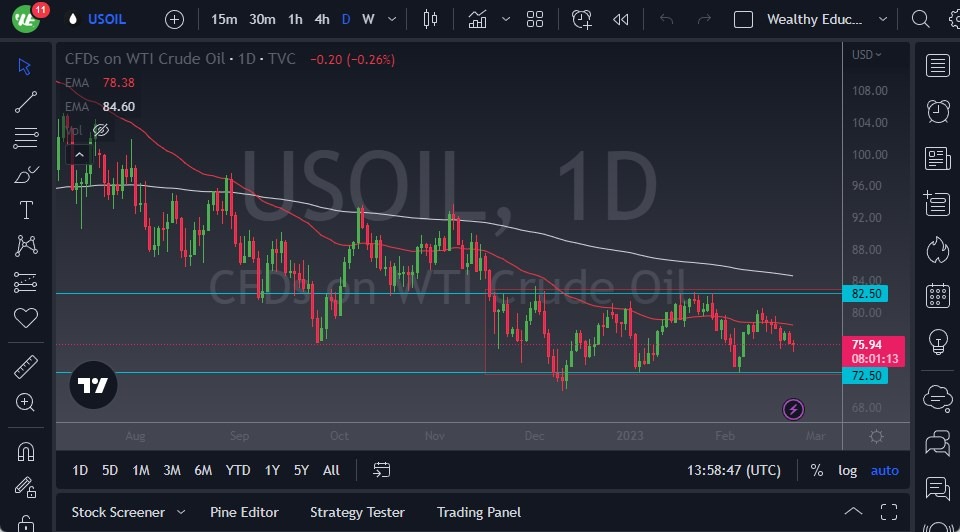The width and height of the screenshot is (960, 532).
Task: Select the trend line drawing tool
Action: (26, 101)
